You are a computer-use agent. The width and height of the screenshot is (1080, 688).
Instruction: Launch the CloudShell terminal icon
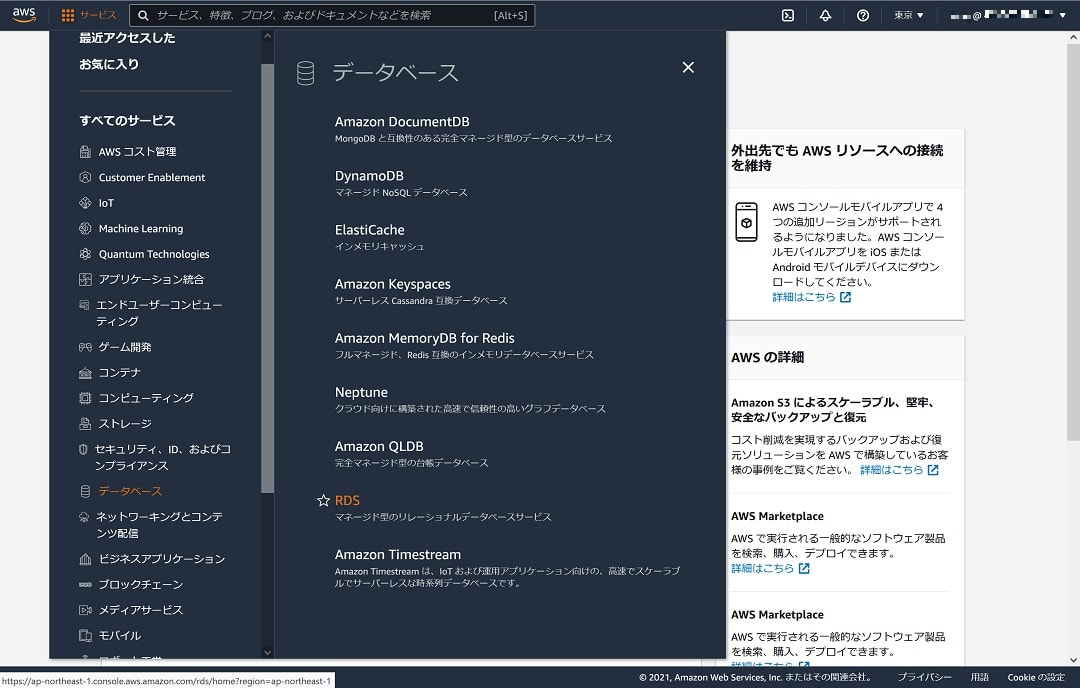point(788,15)
